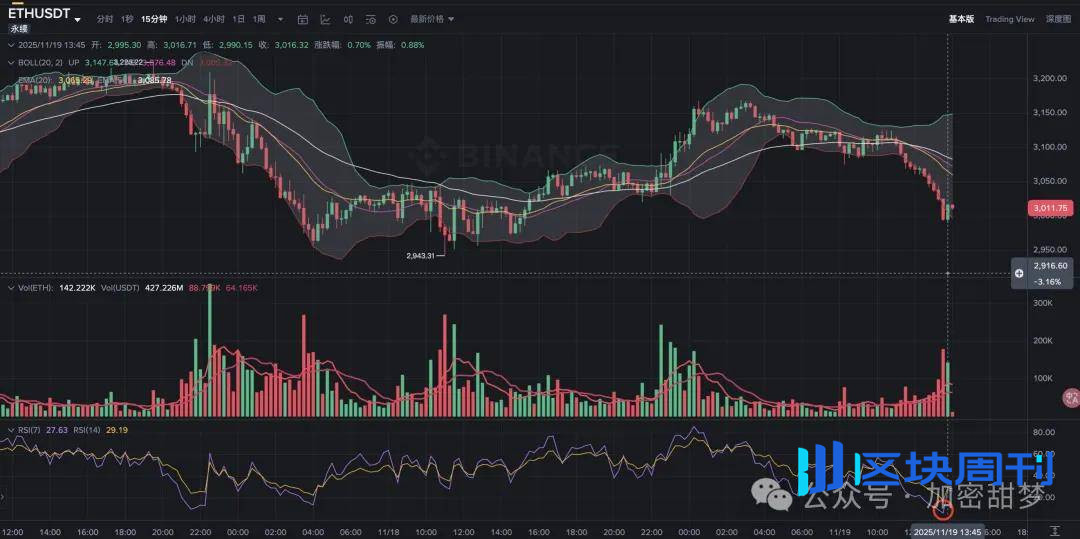Switch to the Trading View chart

[1009, 19]
